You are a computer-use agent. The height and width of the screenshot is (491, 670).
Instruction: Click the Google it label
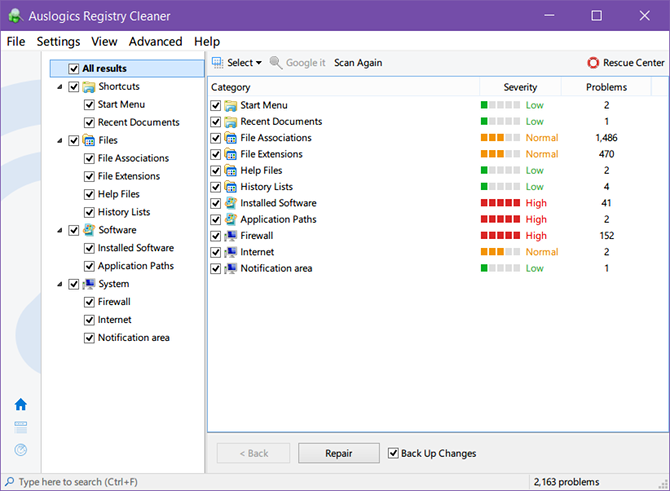(306, 63)
